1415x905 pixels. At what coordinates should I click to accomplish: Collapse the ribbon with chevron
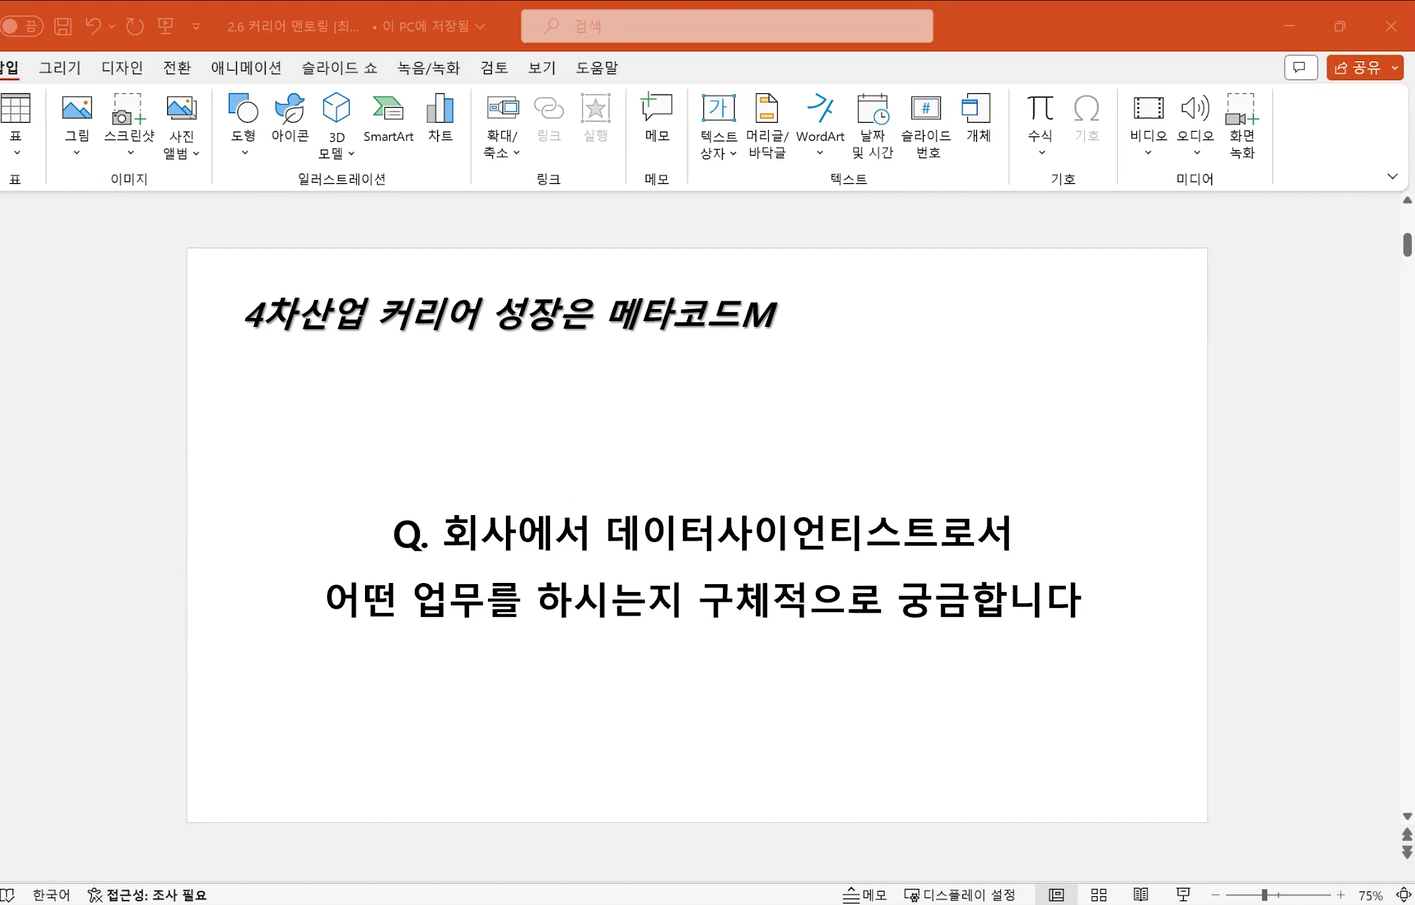pos(1392,177)
